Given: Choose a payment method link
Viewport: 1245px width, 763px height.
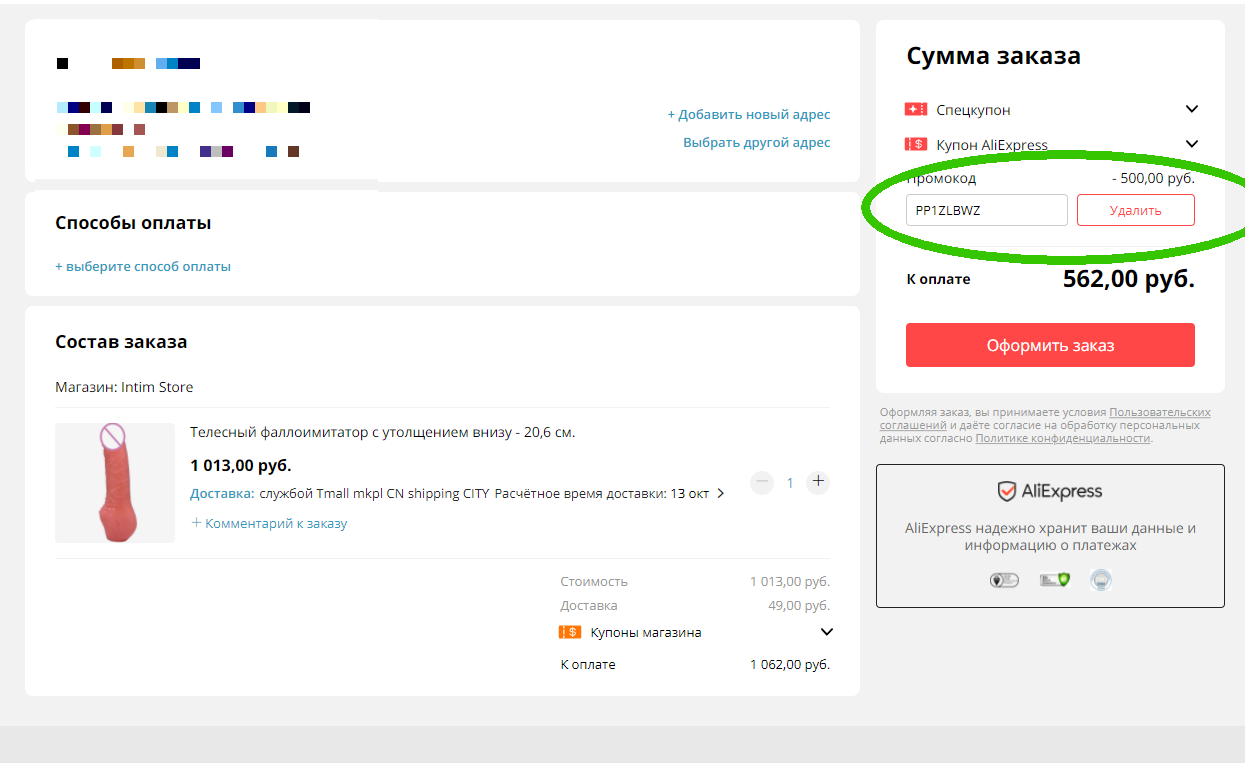Looking at the screenshot, I should click(x=143, y=266).
